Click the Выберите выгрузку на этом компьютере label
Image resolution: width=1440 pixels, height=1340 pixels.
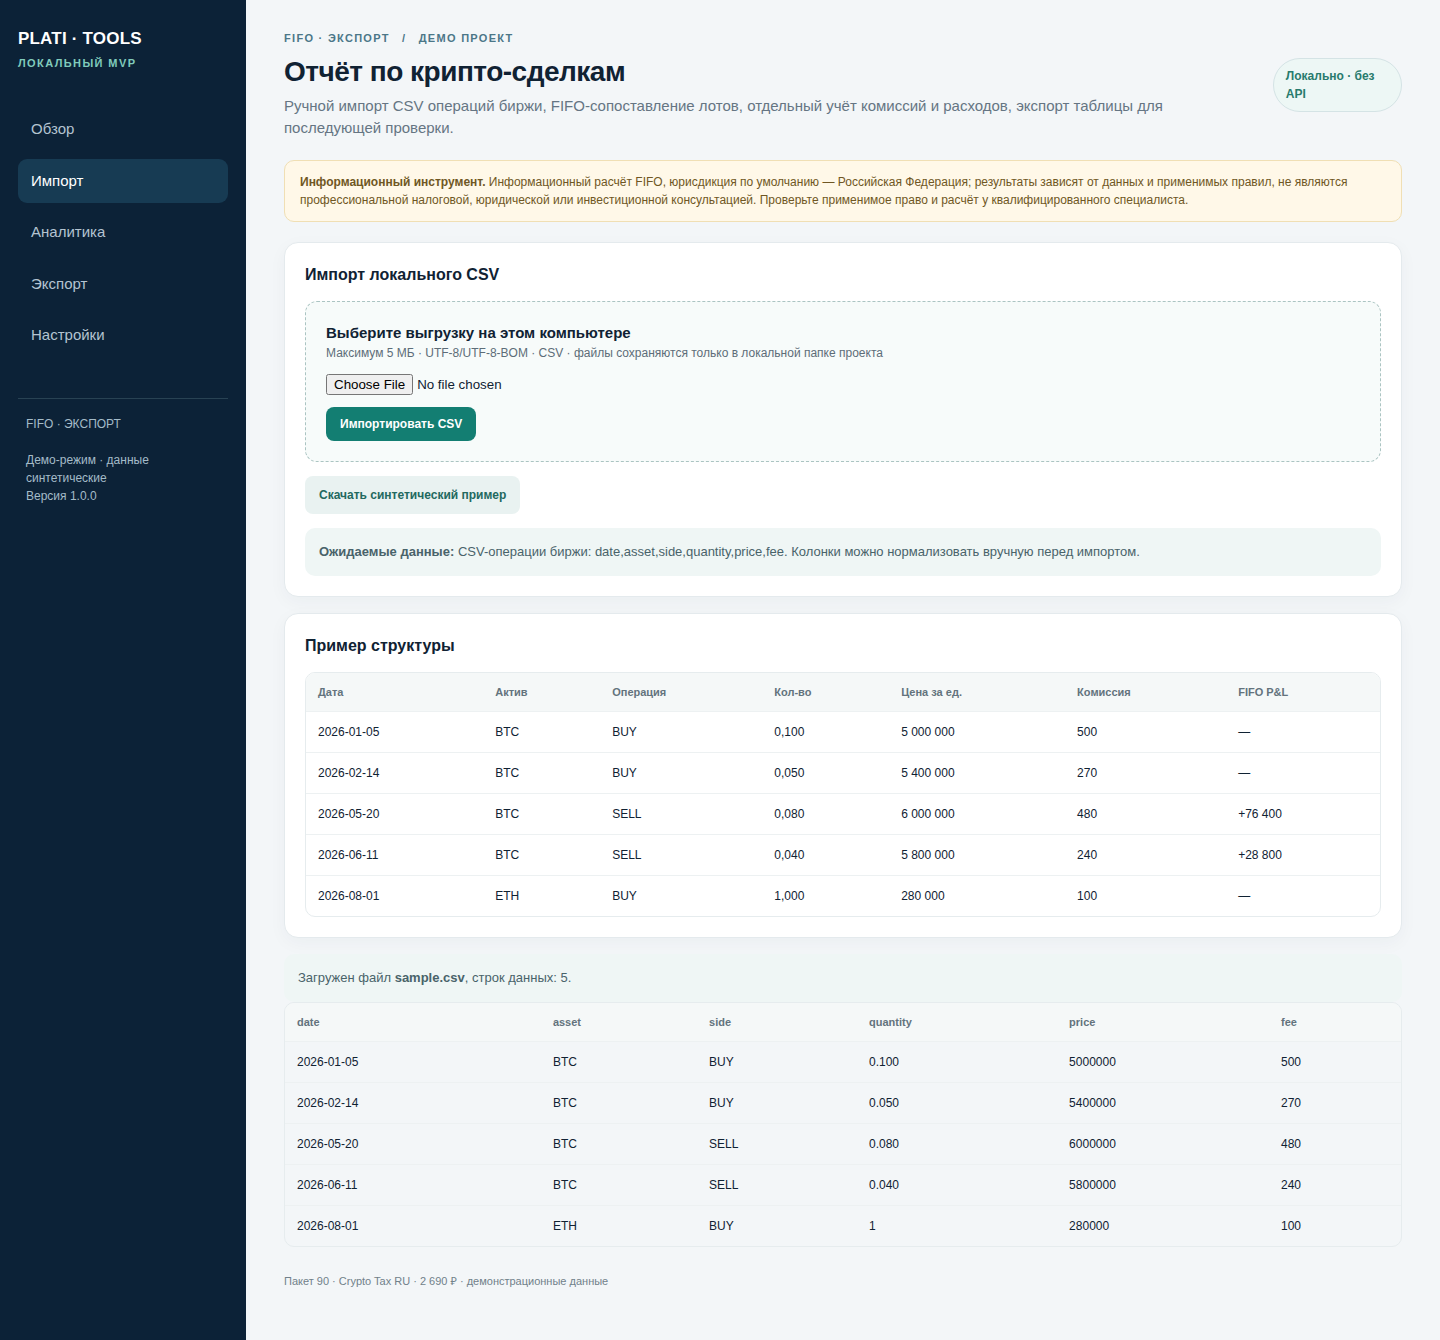point(478,333)
